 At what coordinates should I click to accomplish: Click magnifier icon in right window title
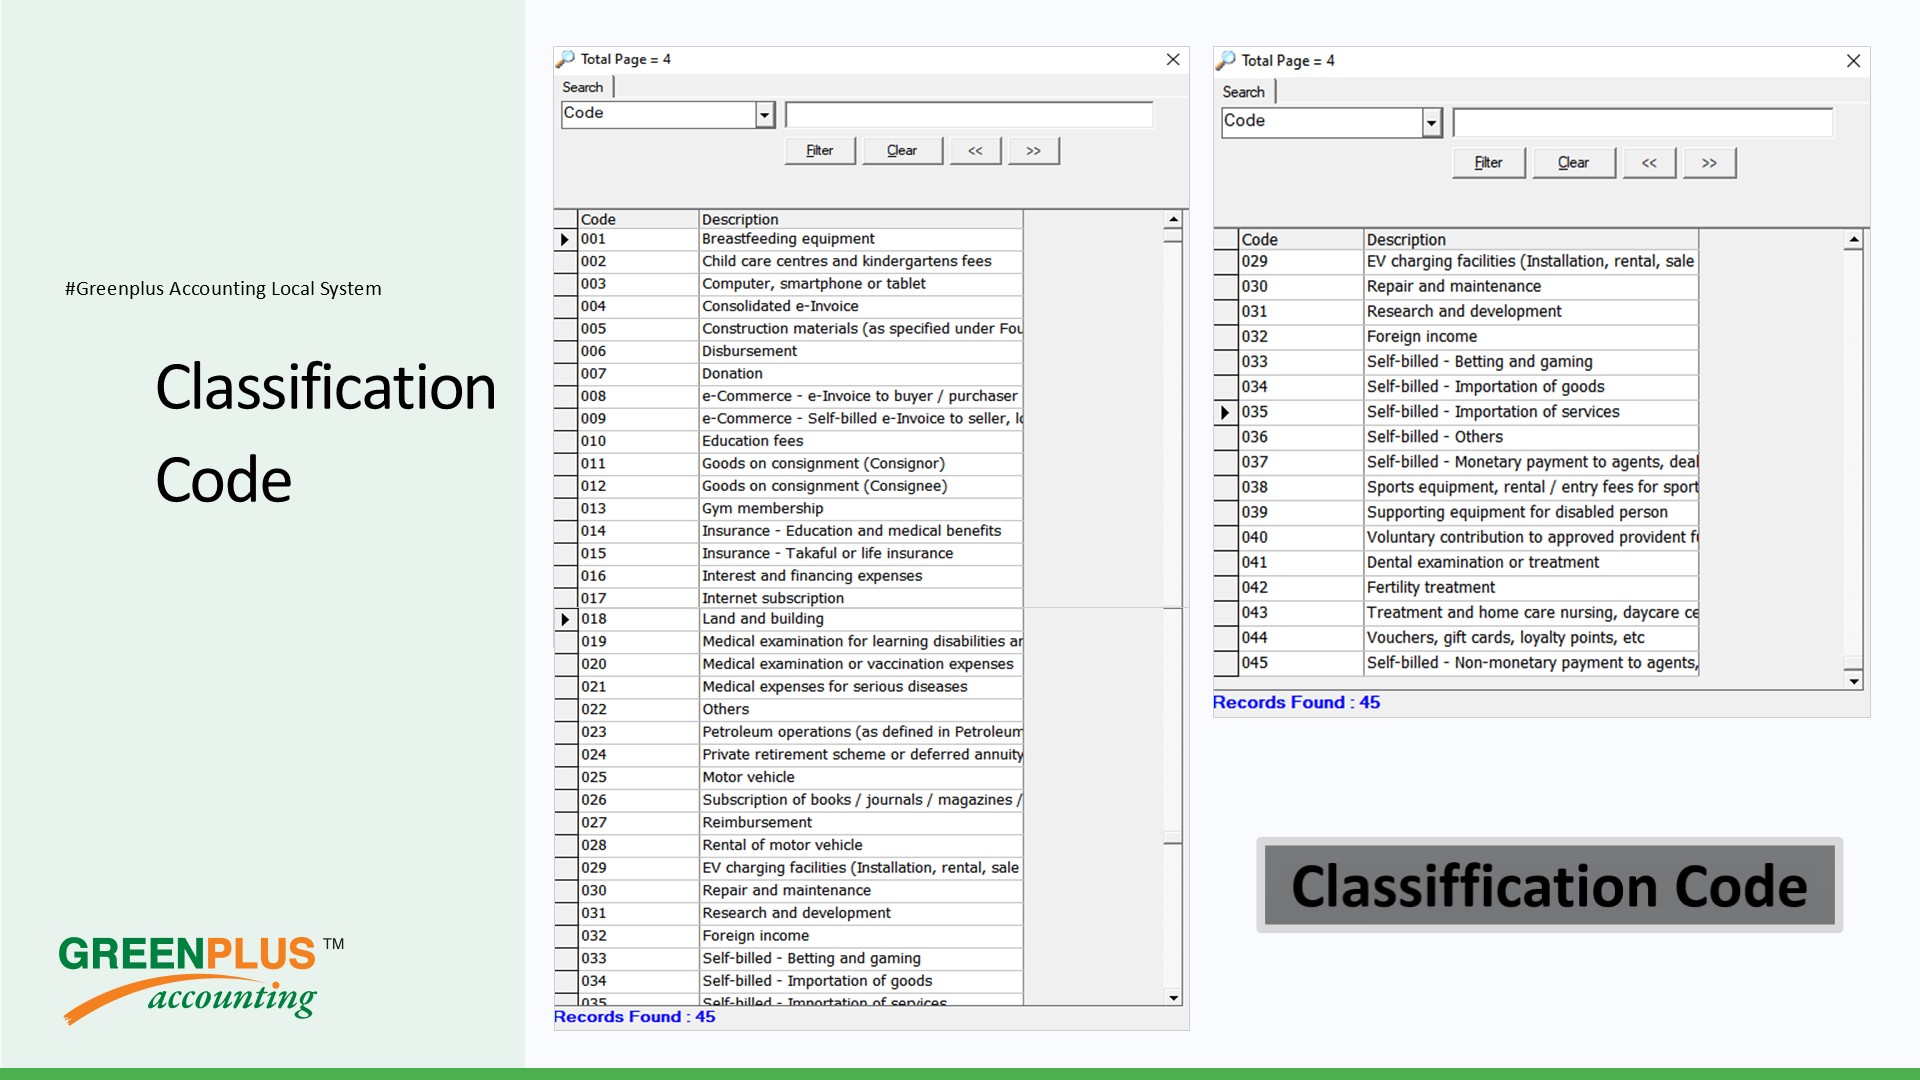click(1226, 61)
